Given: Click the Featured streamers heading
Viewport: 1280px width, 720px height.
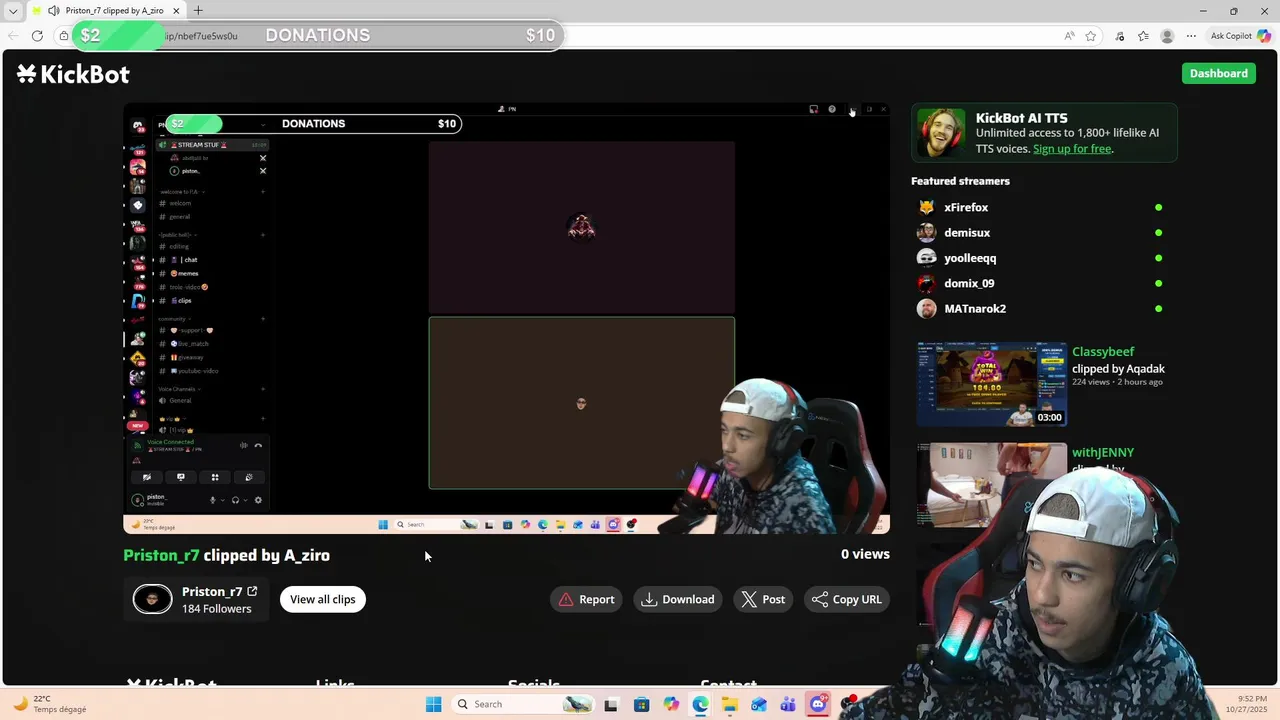Looking at the screenshot, I should pos(960,181).
